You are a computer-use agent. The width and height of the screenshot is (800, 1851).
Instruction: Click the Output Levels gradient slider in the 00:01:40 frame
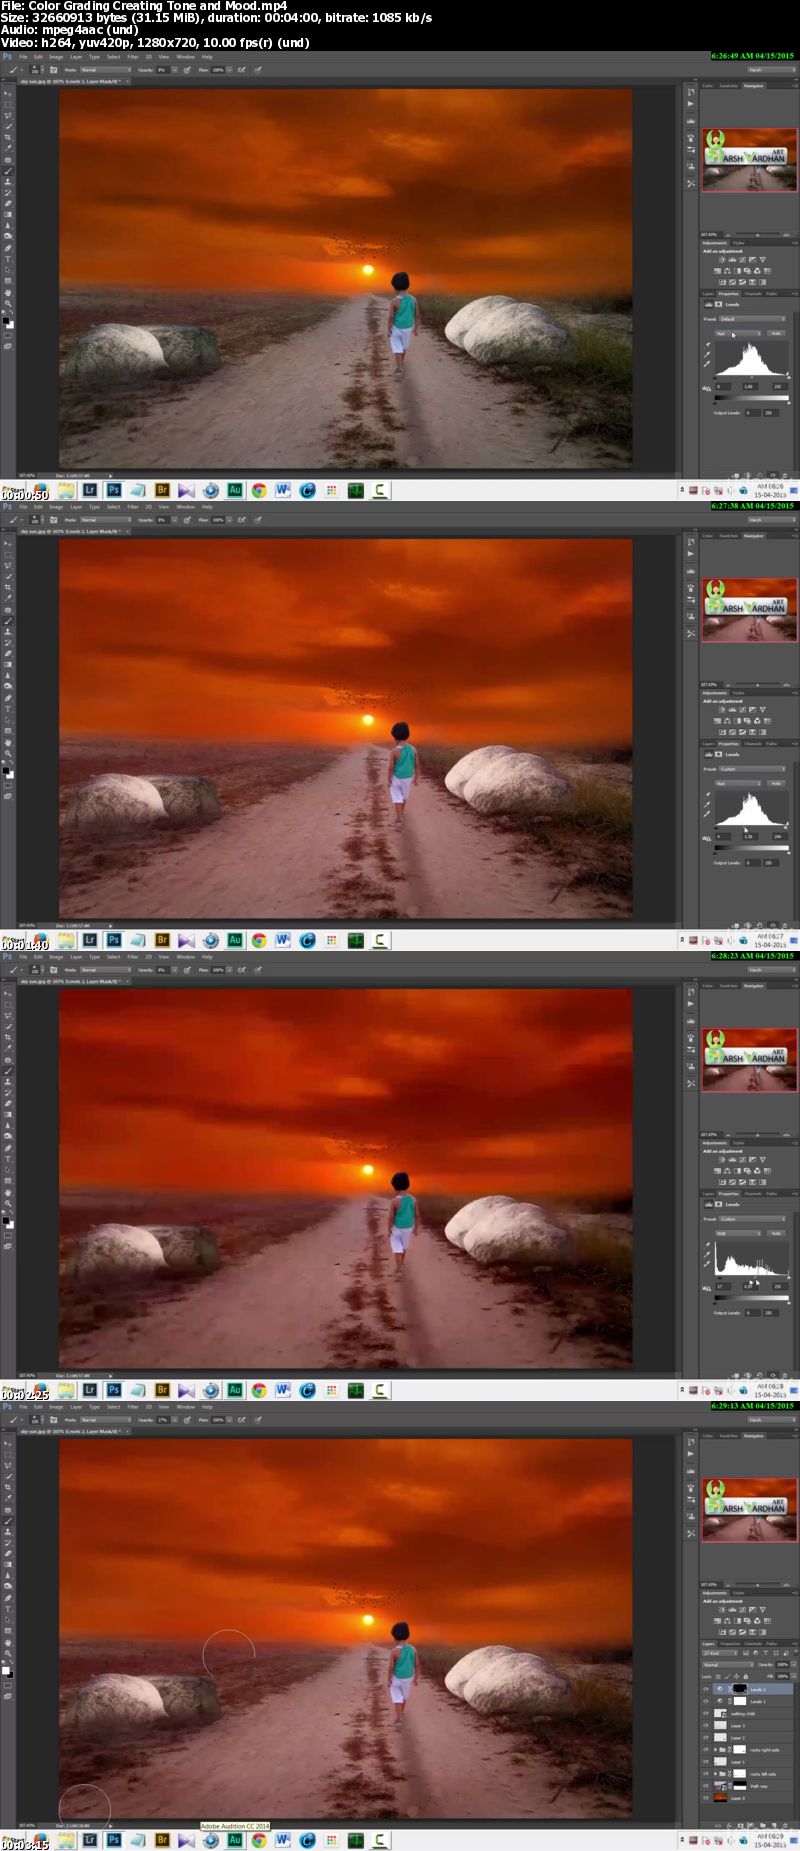pyautogui.click(x=752, y=848)
